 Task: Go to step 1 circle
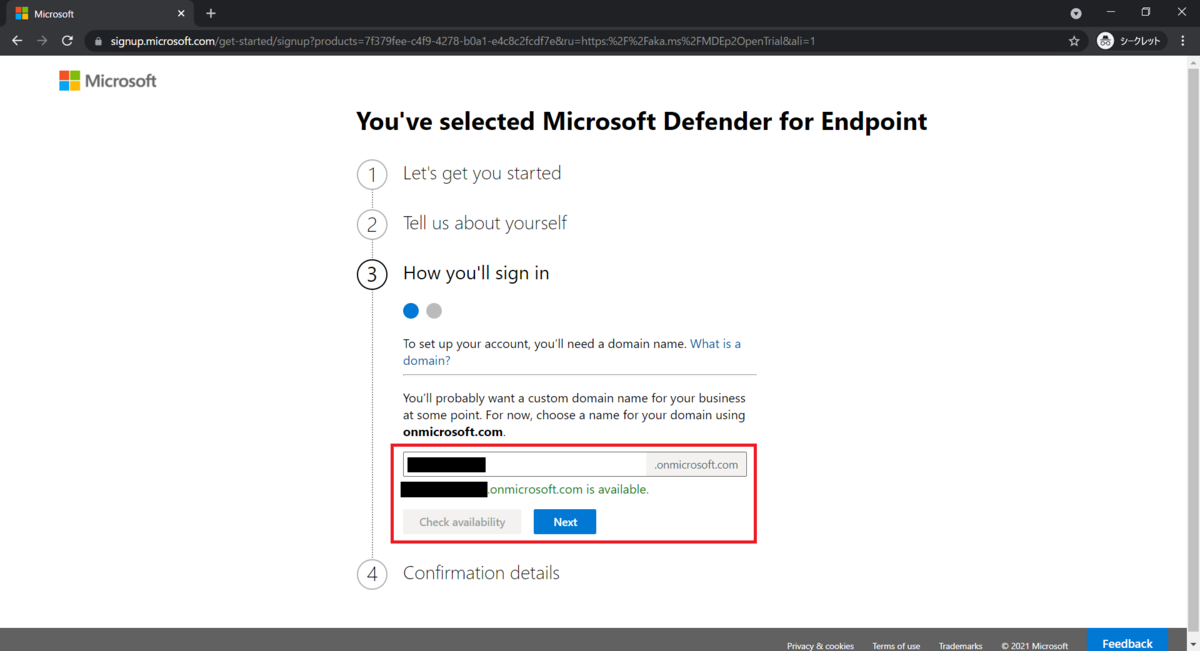pyautogui.click(x=372, y=175)
